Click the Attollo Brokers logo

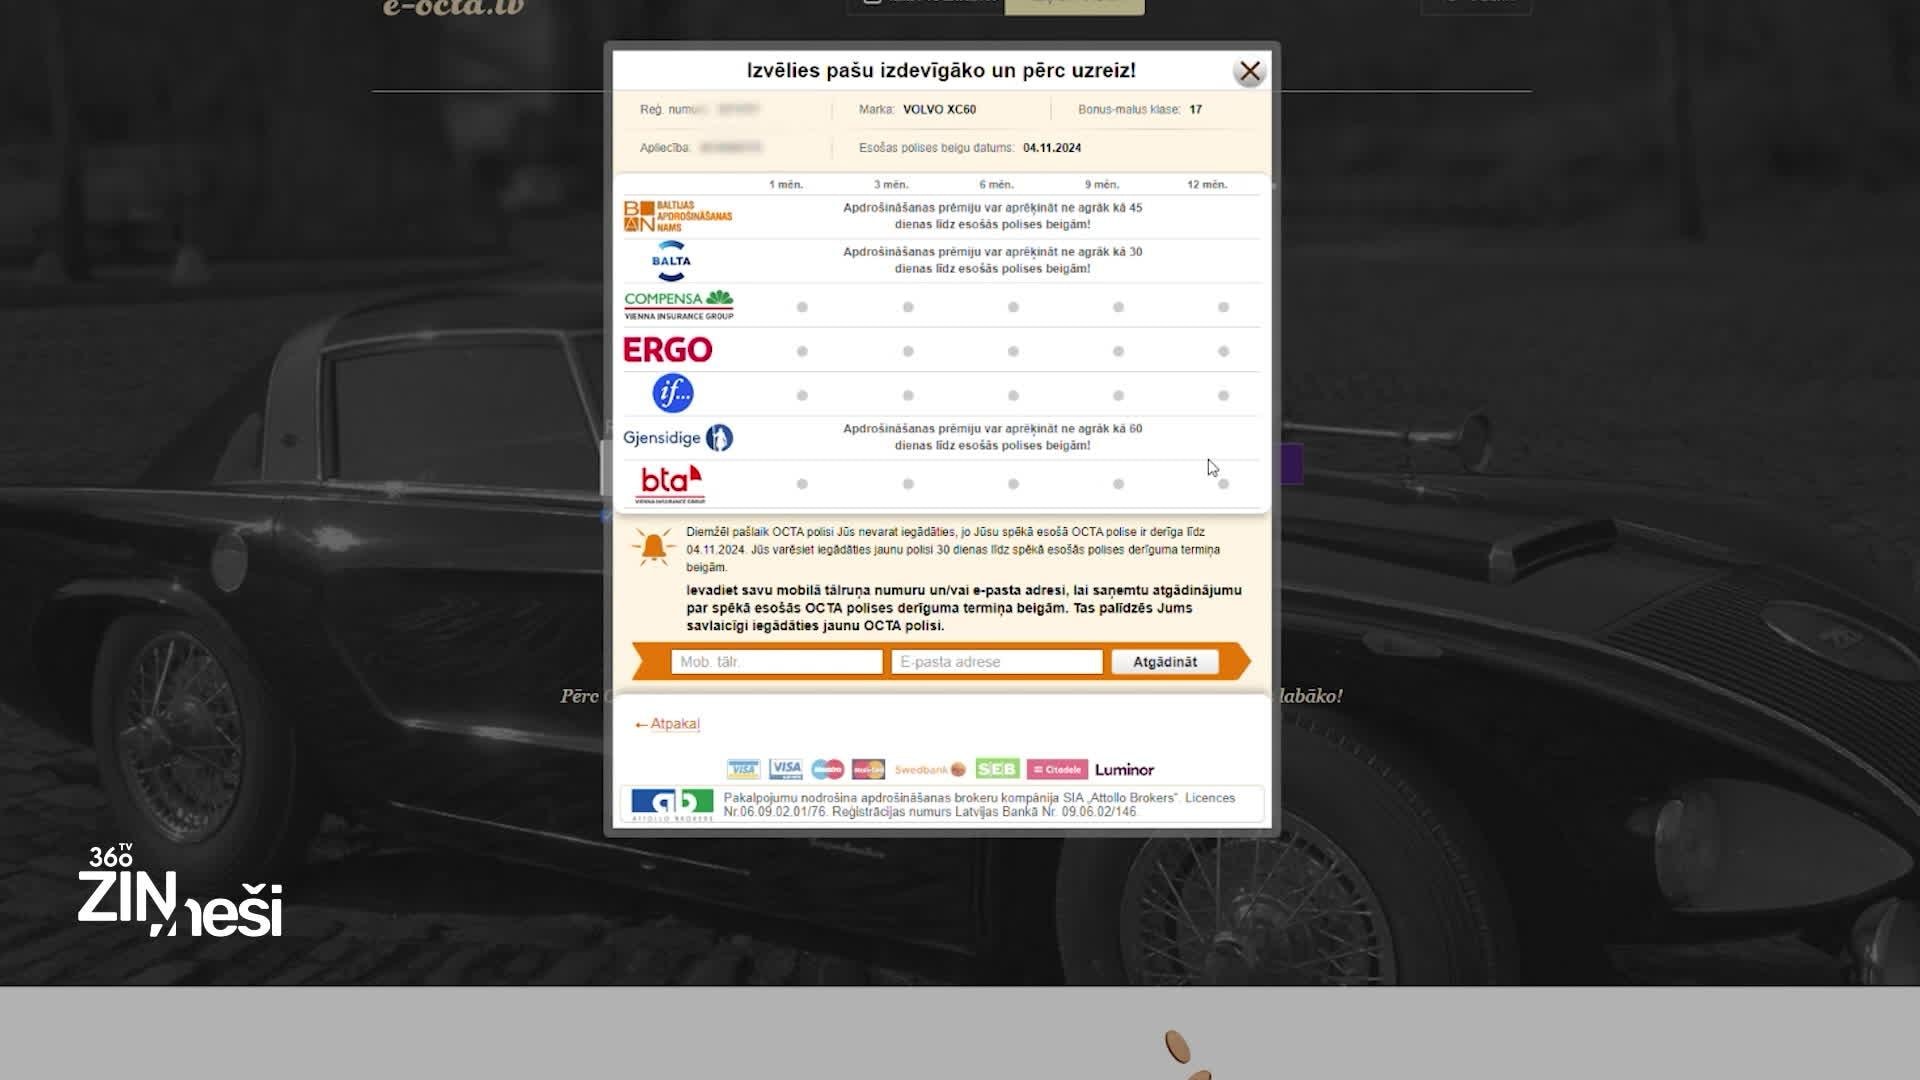672,804
